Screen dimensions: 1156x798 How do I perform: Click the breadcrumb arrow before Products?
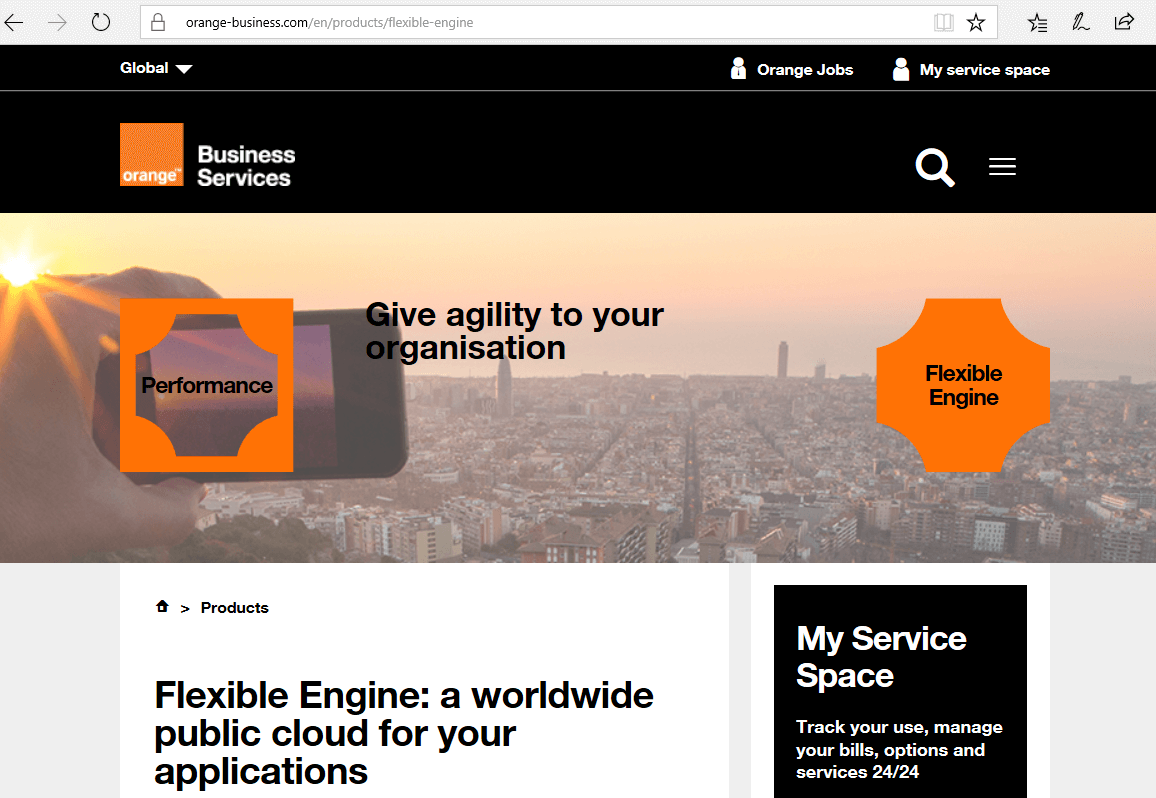(185, 607)
